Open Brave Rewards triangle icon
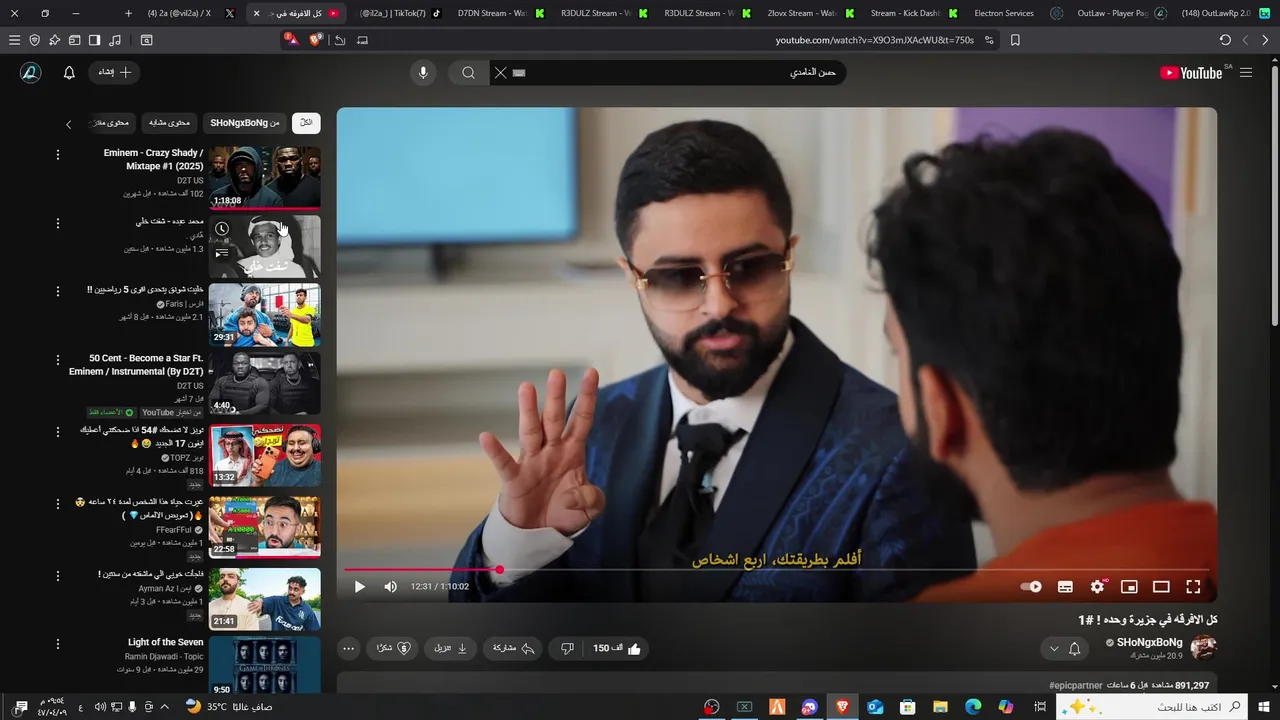This screenshot has width=1280, height=720. click(x=291, y=39)
